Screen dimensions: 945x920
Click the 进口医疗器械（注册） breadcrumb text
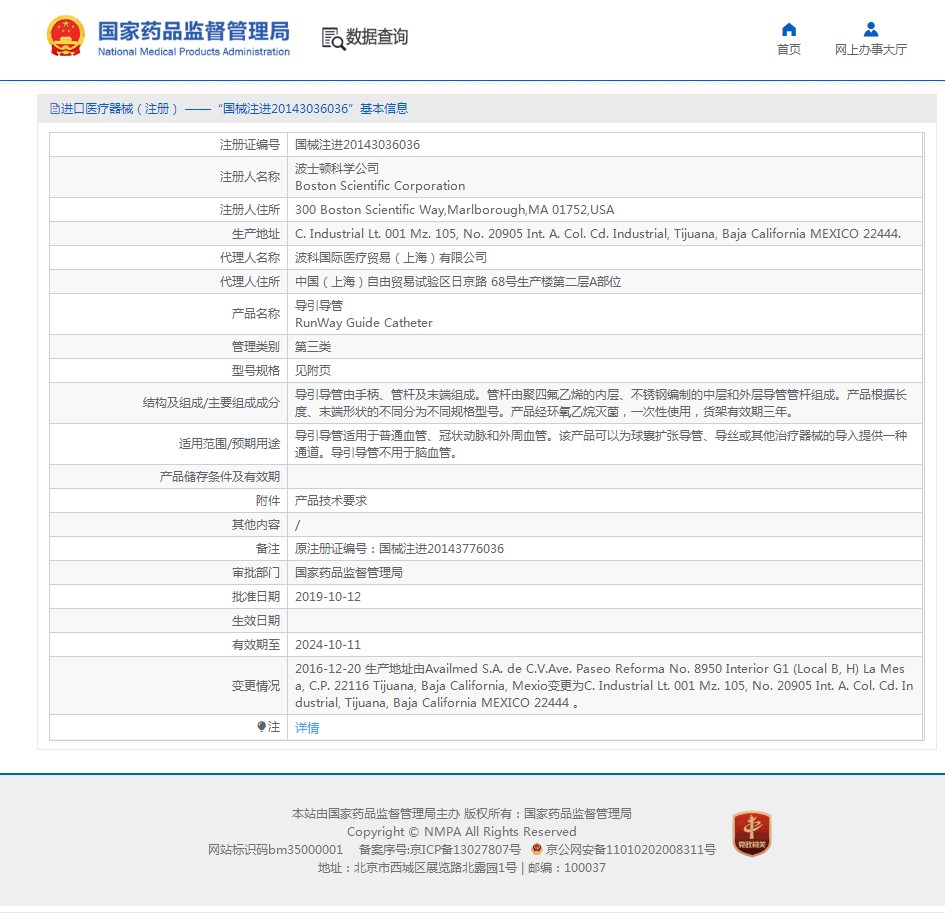coord(119,108)
